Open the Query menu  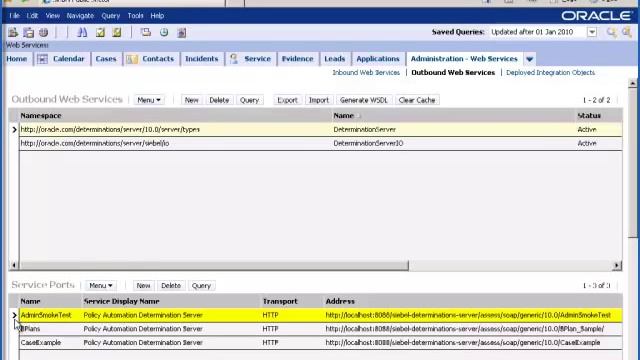click(111, 16)
